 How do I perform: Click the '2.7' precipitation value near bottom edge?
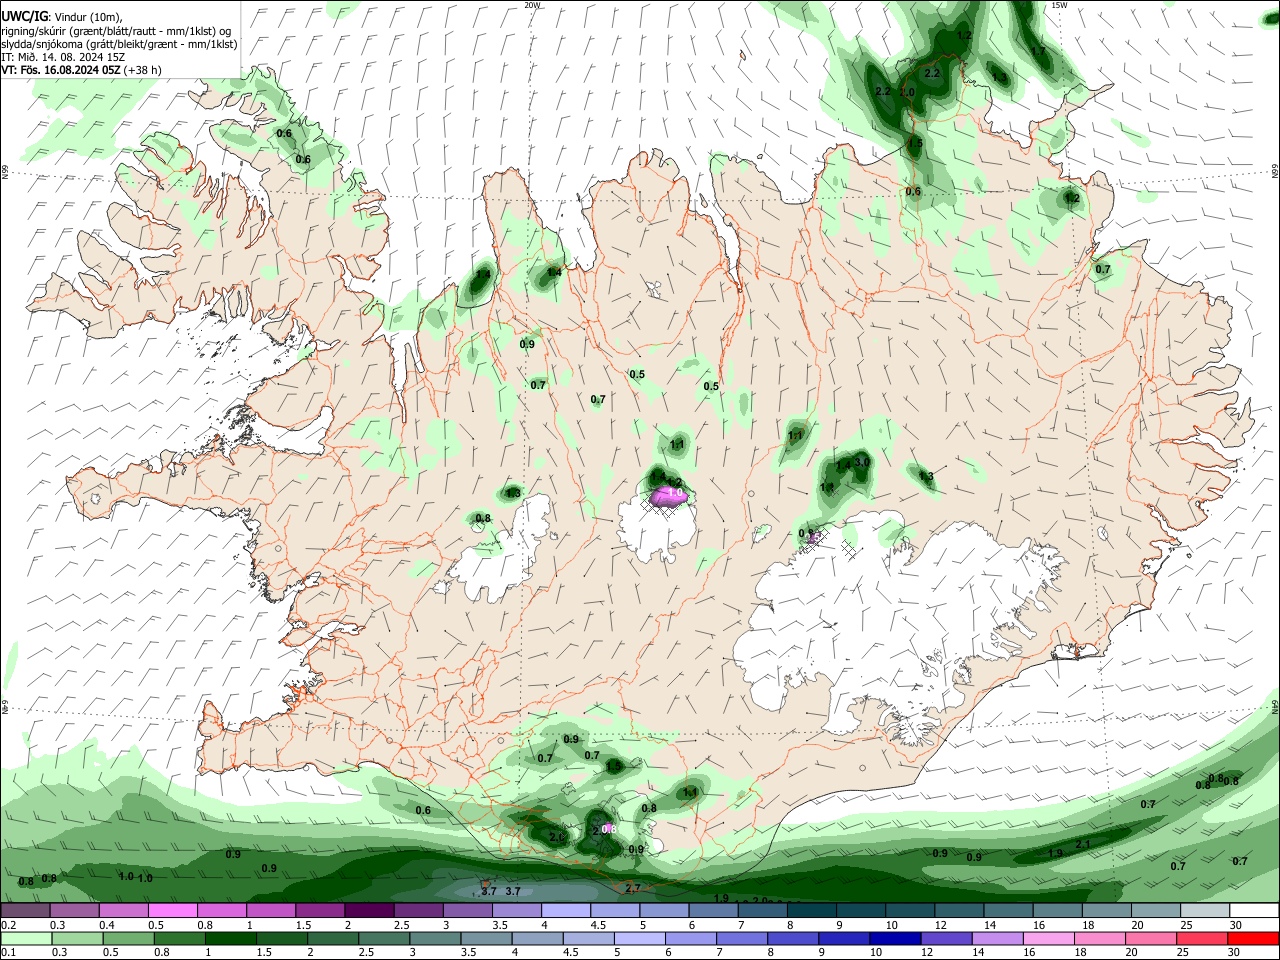point(632,888)
